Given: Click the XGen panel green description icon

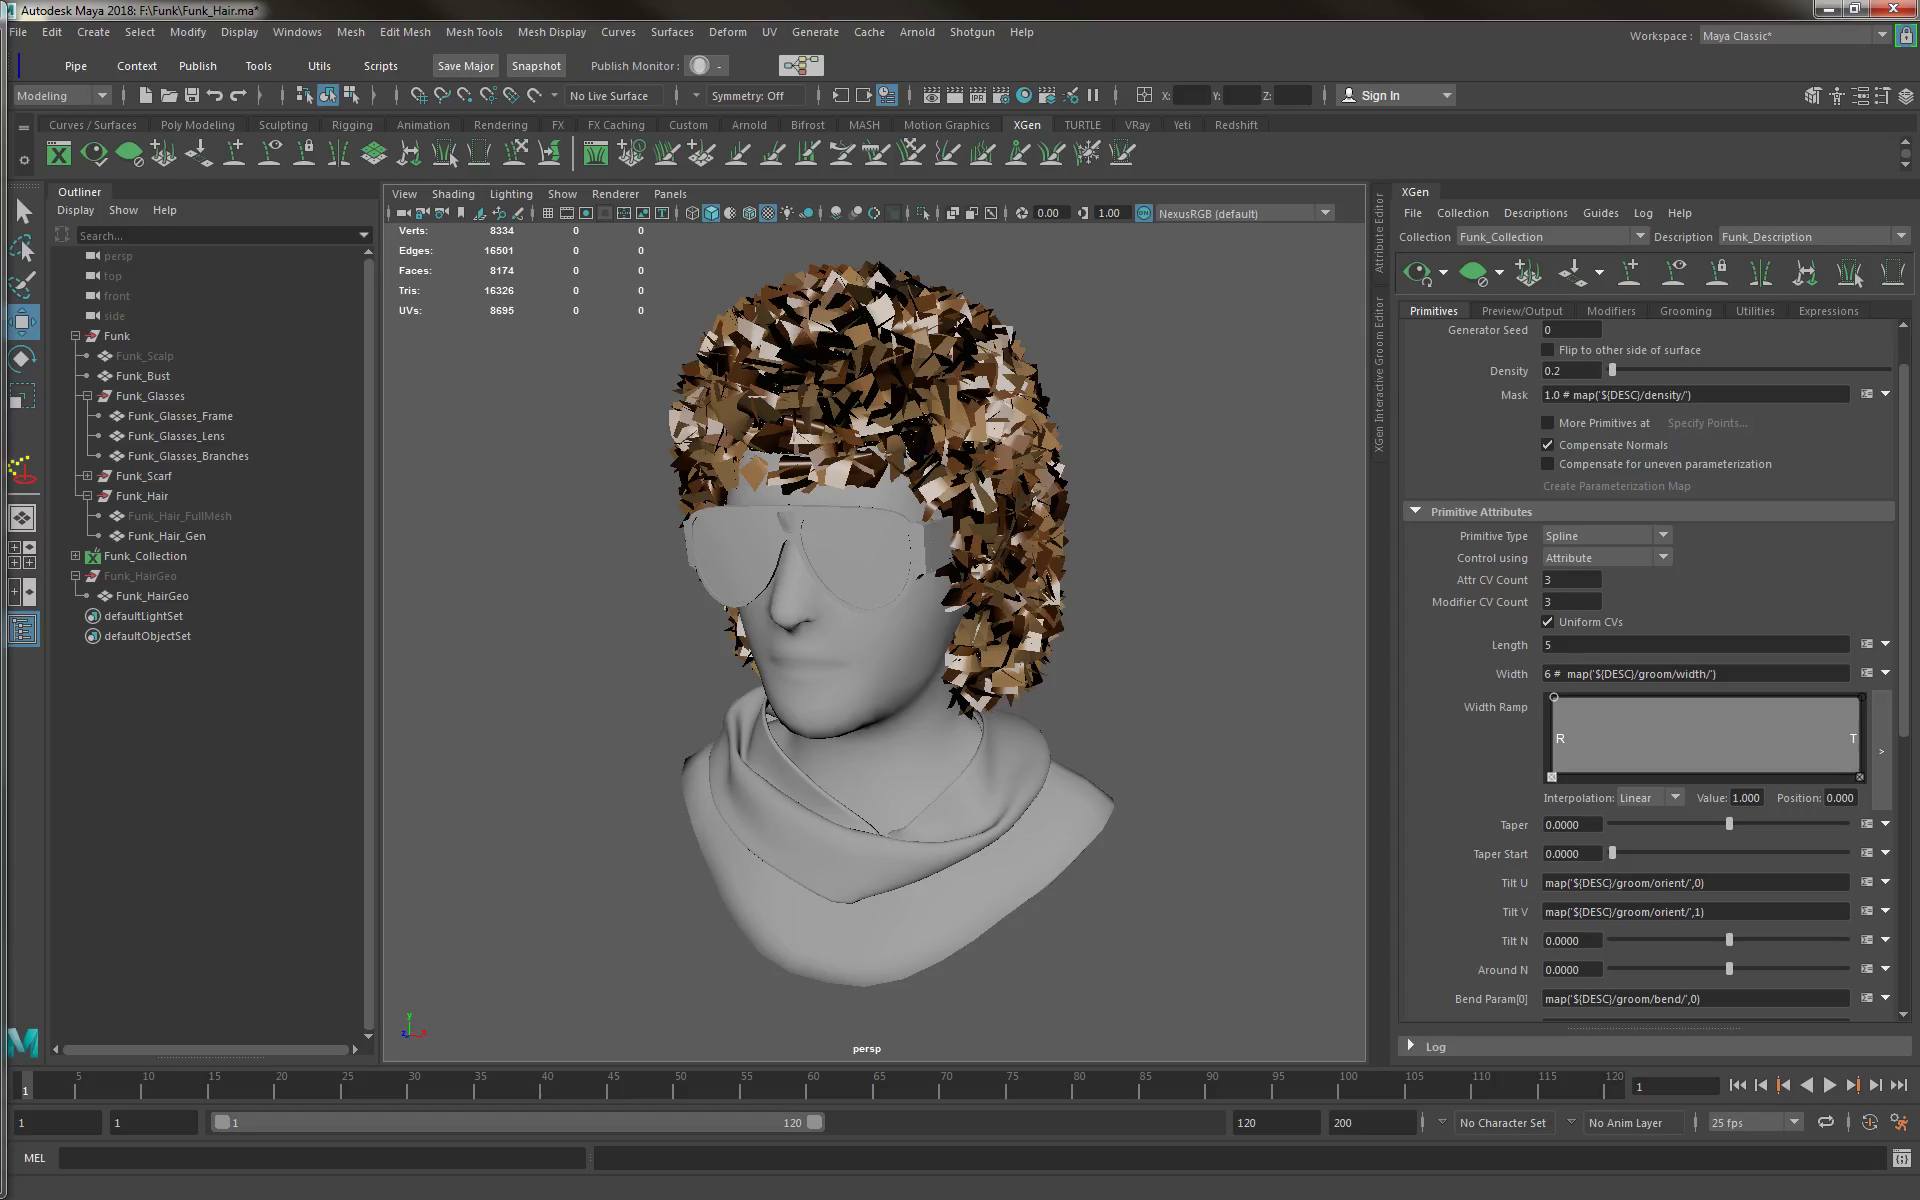Looking at the screenshot, I should click(x=1472, y=272).
